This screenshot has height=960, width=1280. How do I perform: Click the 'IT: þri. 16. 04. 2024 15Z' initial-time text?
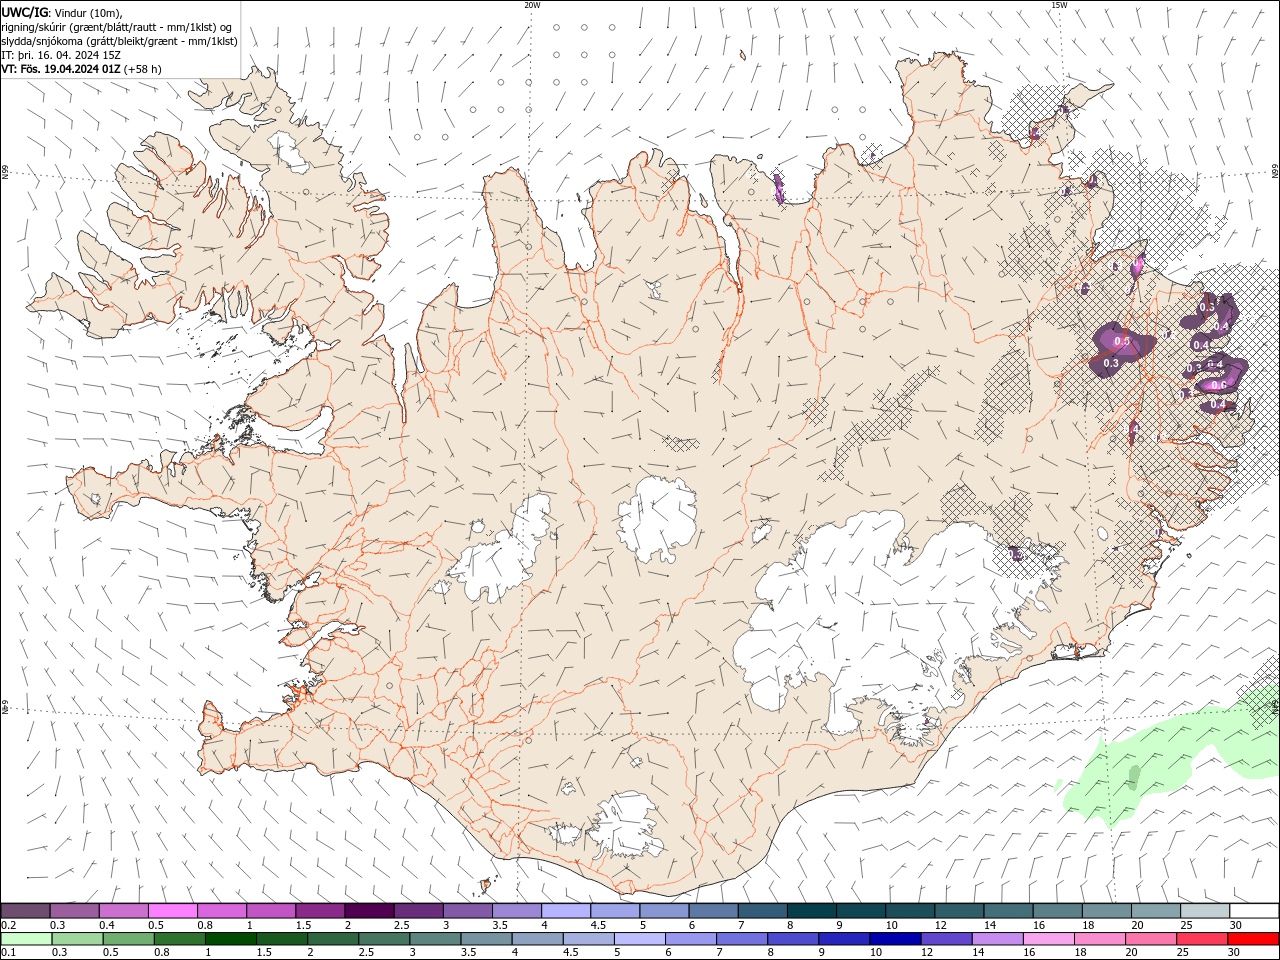(62, 55)
